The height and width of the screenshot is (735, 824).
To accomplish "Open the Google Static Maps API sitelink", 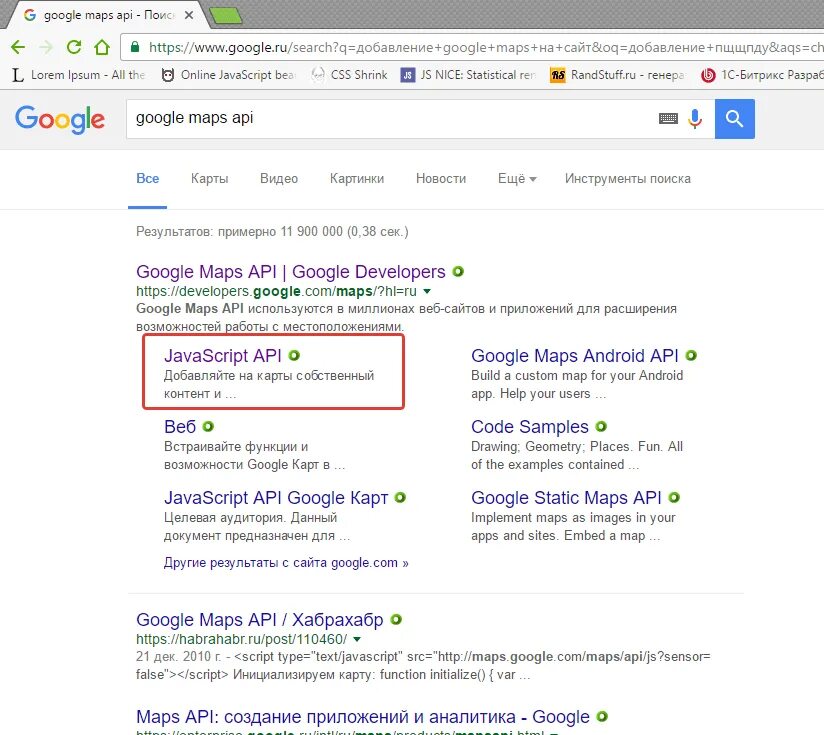I will [x=566, y=498].
